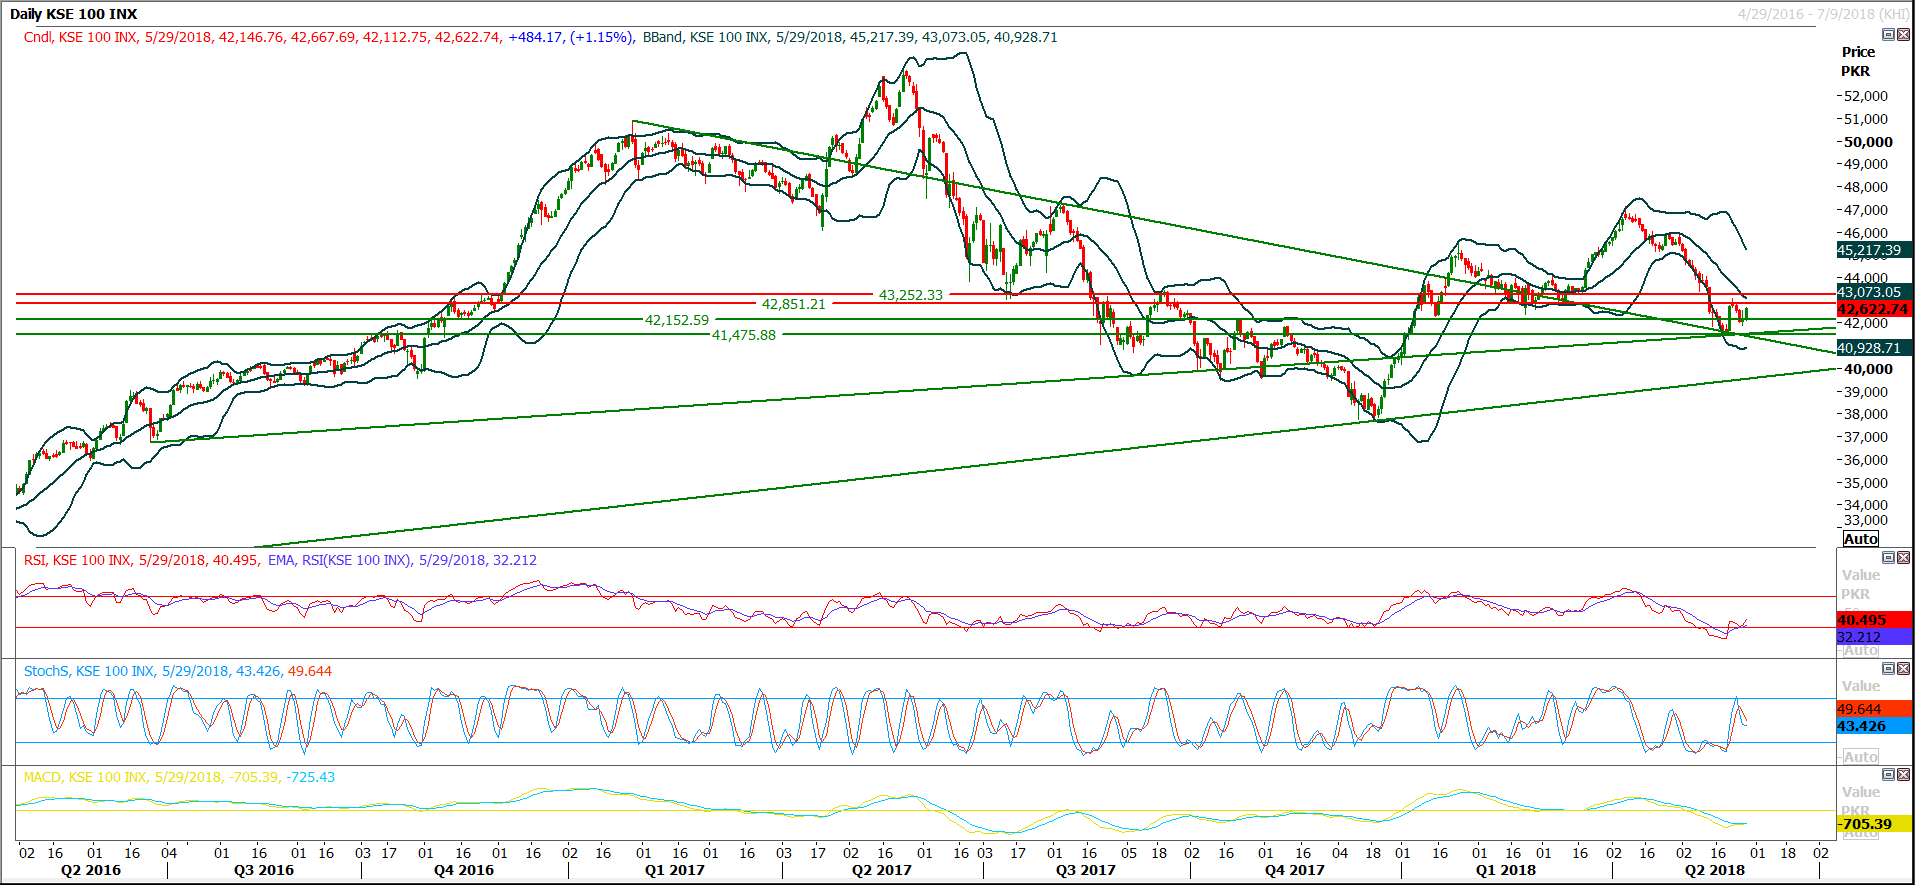Minimize the MACD indicator panel
This screenshot has width=1915, height=885.
[1888, 774]
